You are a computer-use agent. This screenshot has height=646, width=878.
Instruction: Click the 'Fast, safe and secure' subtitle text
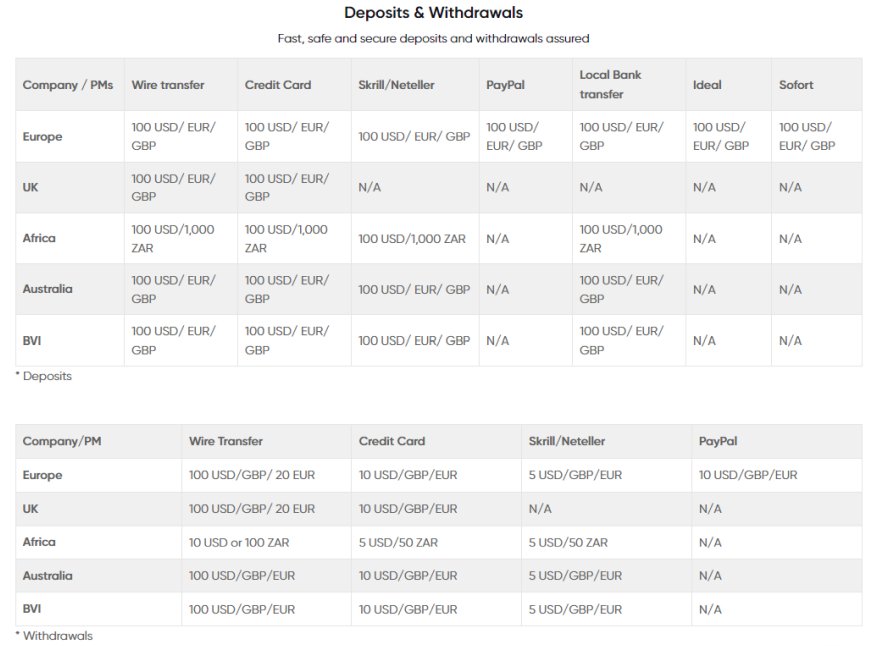point(433,39)
